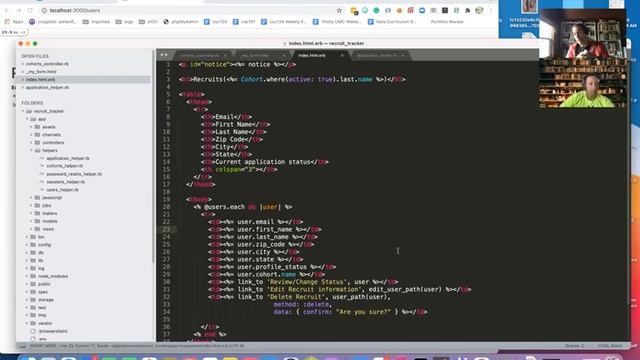The width and height of the screenshot is (640, 360).
Task: Expand the channels folder
Action: [31, 135]
